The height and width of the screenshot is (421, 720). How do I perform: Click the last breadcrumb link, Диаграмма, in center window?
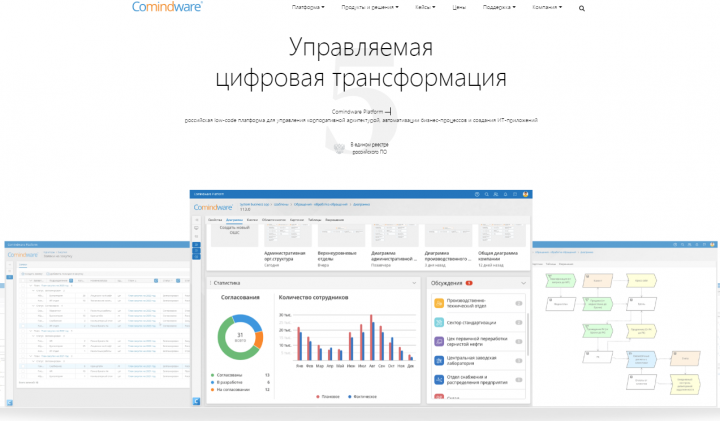tap(361, 204)
